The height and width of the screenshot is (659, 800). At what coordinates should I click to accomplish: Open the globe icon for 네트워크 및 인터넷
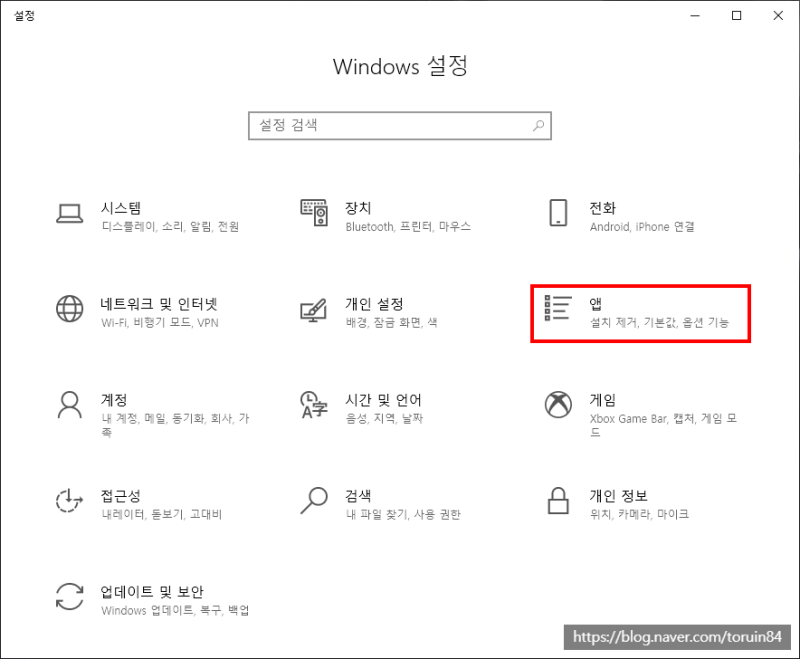pos(69,309)
